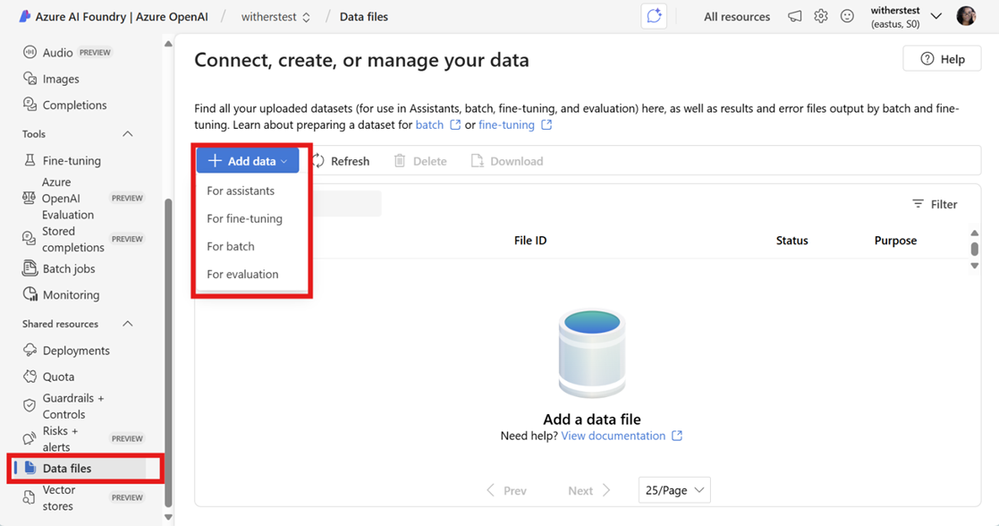Open the 25/Page dropdown
999x526 pixels.
pos(674,490)
